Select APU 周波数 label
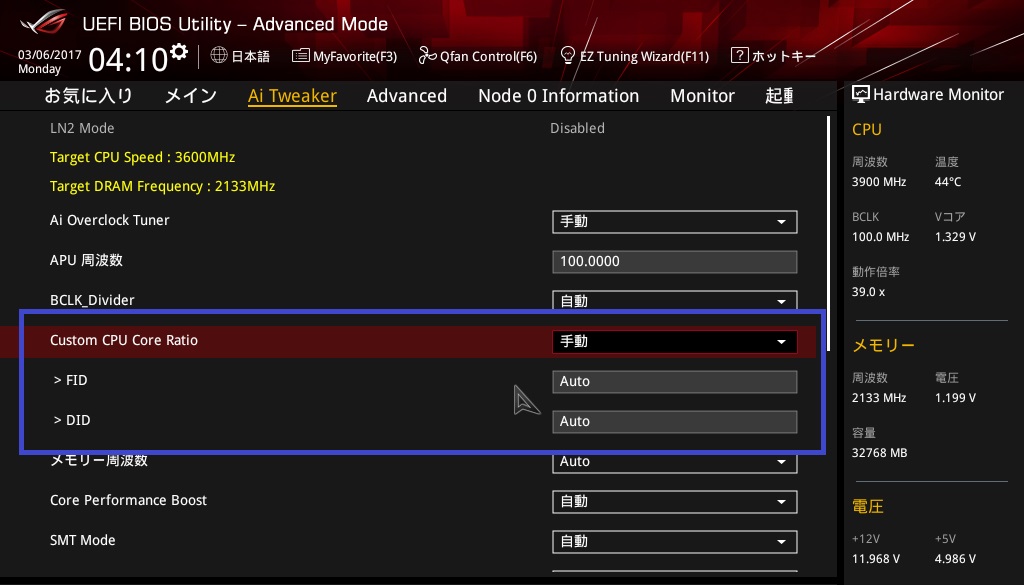 pos(86,260)
